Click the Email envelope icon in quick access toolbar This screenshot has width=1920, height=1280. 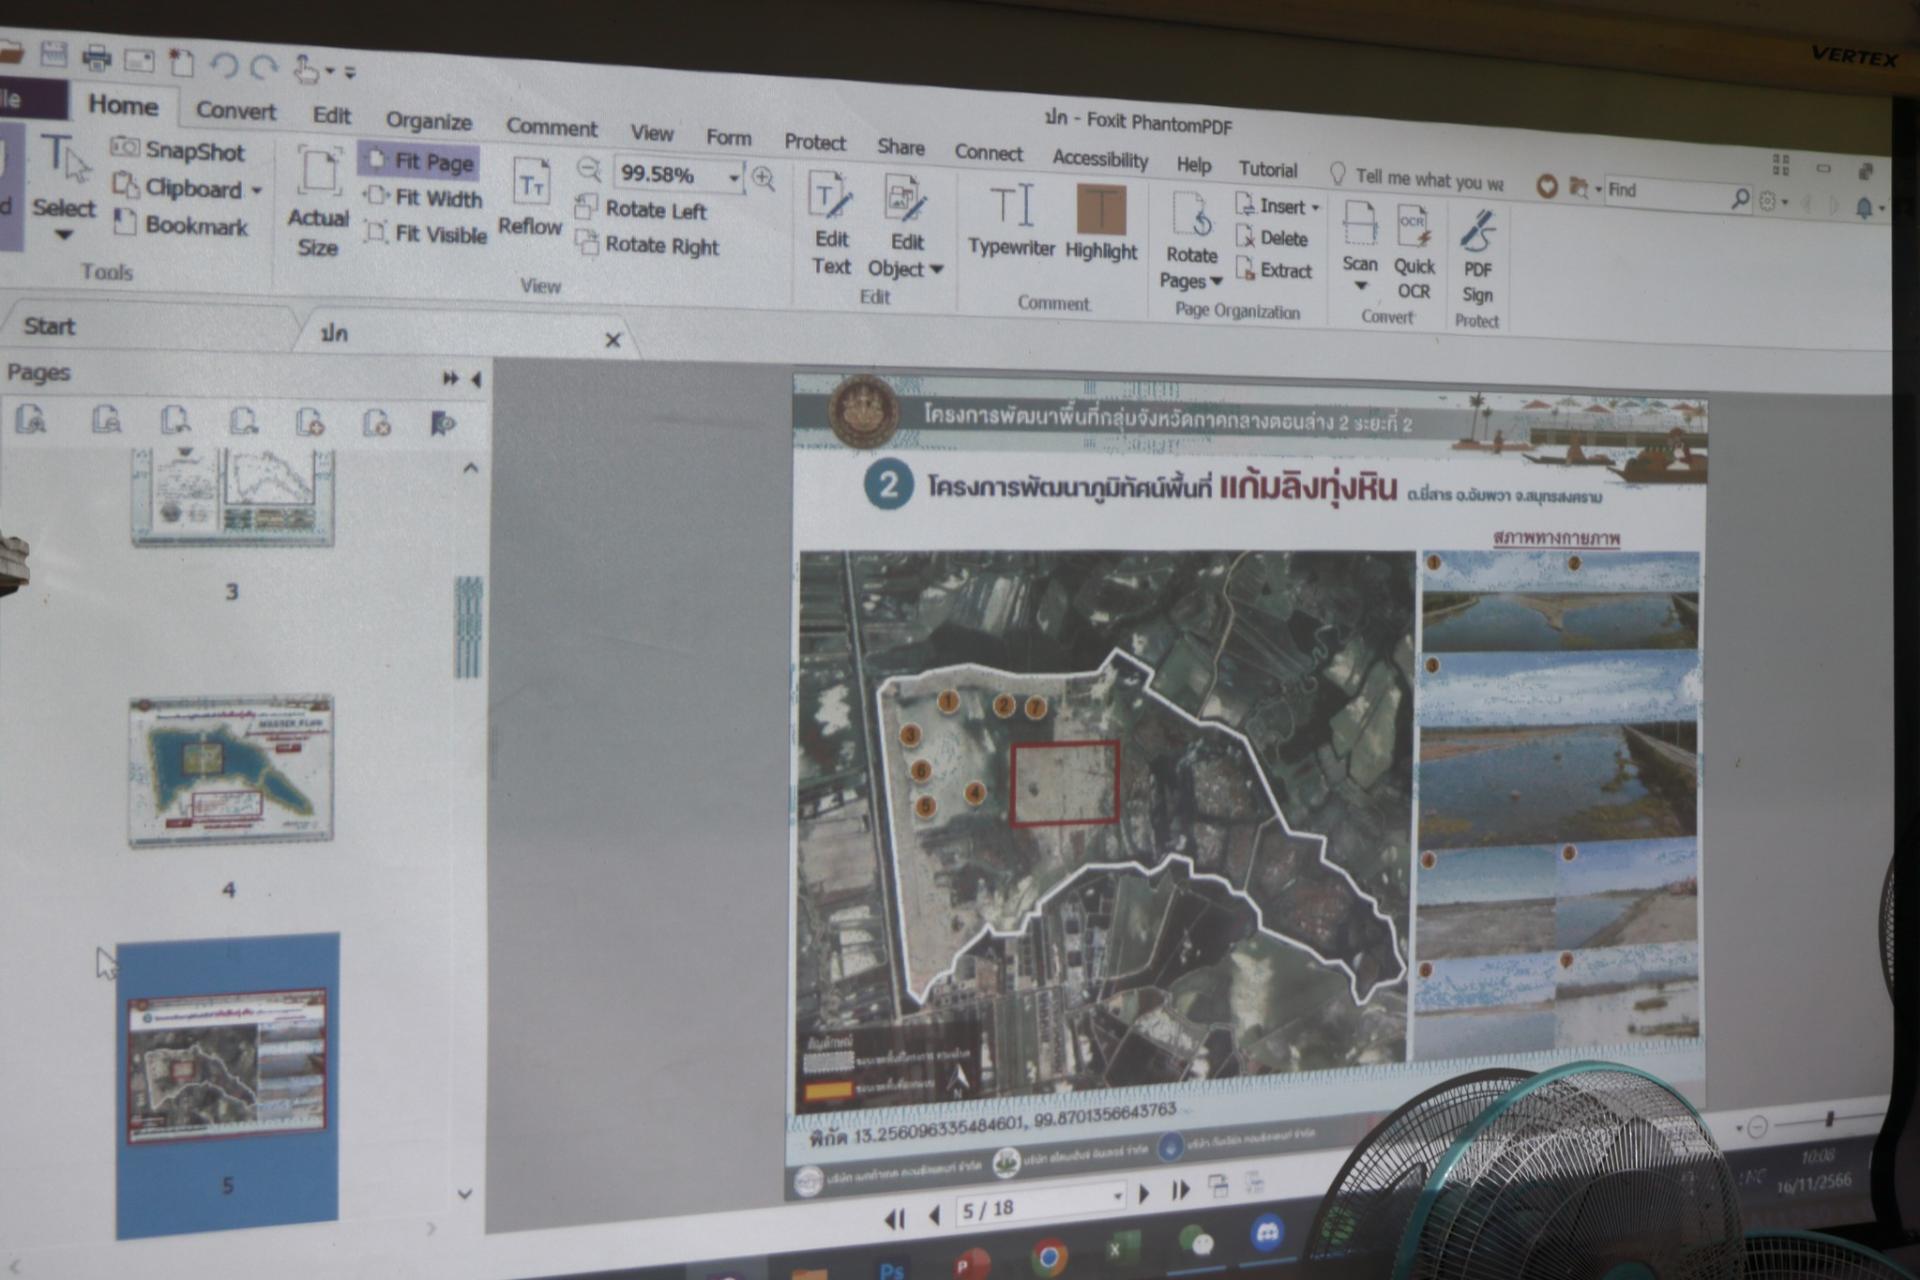coord(139,60)
